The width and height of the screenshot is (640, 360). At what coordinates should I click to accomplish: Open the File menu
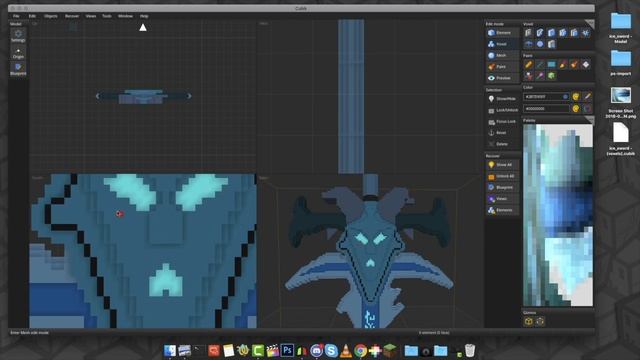click(16, 16)
